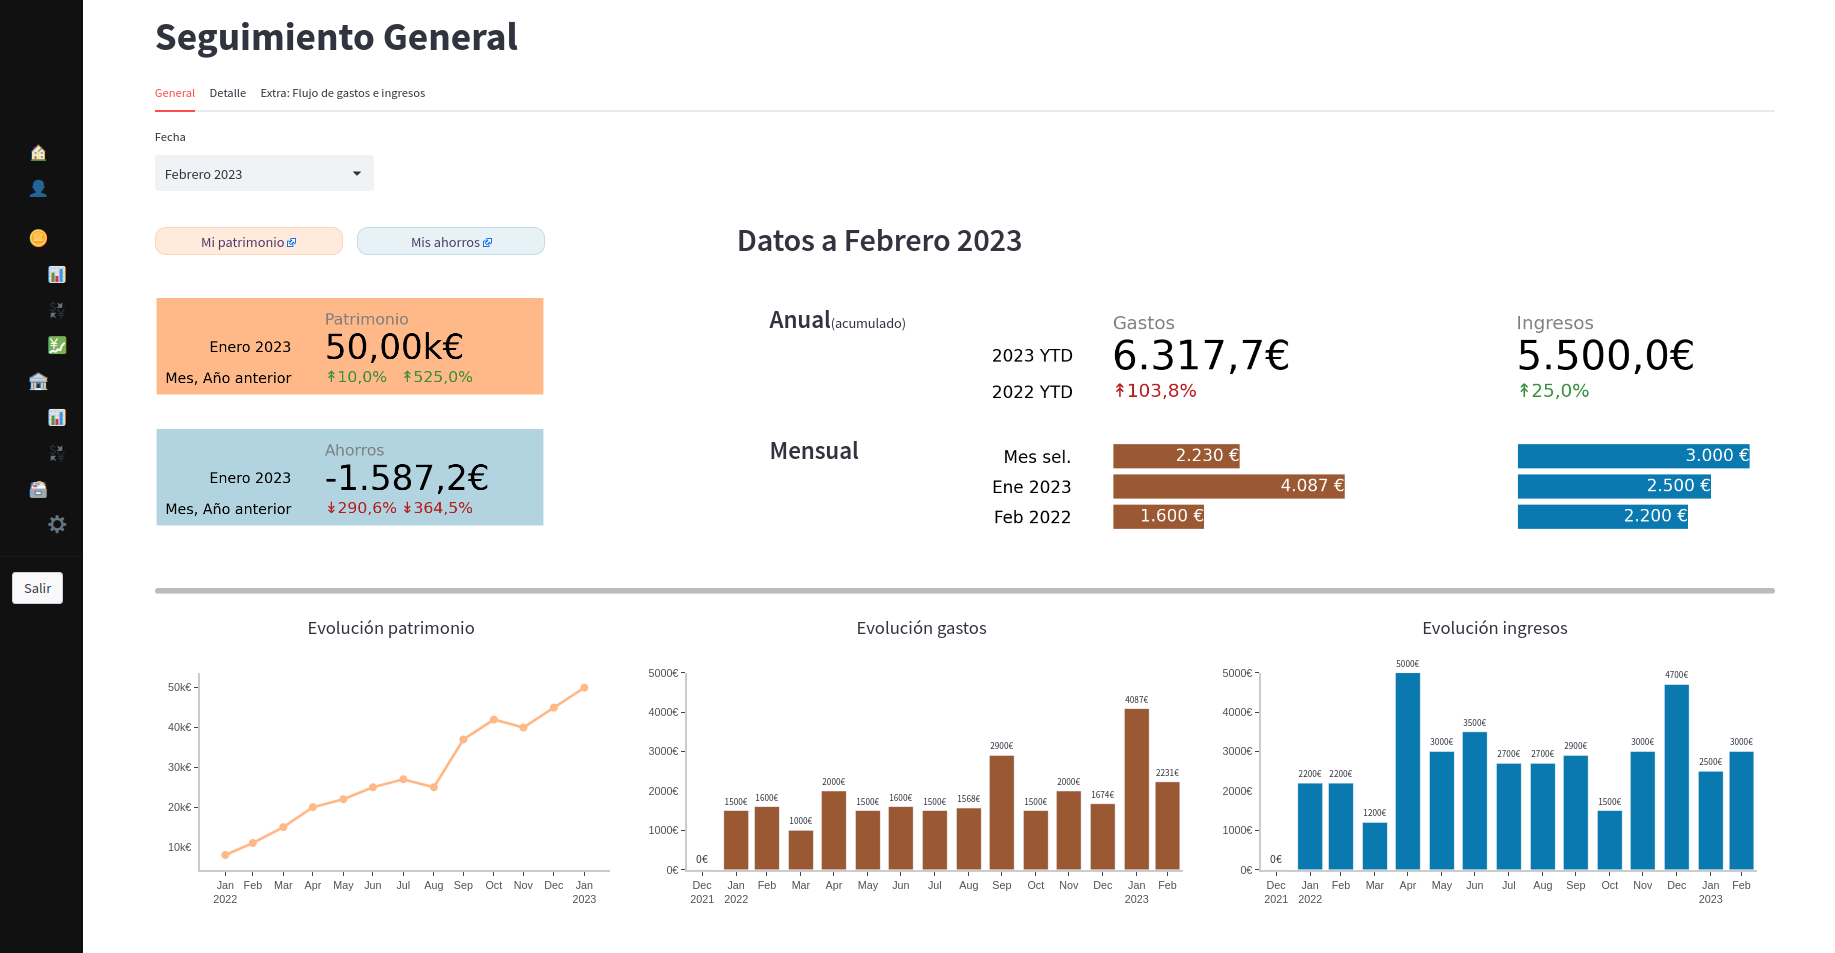Click the card file box icon in sidebar
This screenshot has height=953, width=1835.
tap(38, 489)
